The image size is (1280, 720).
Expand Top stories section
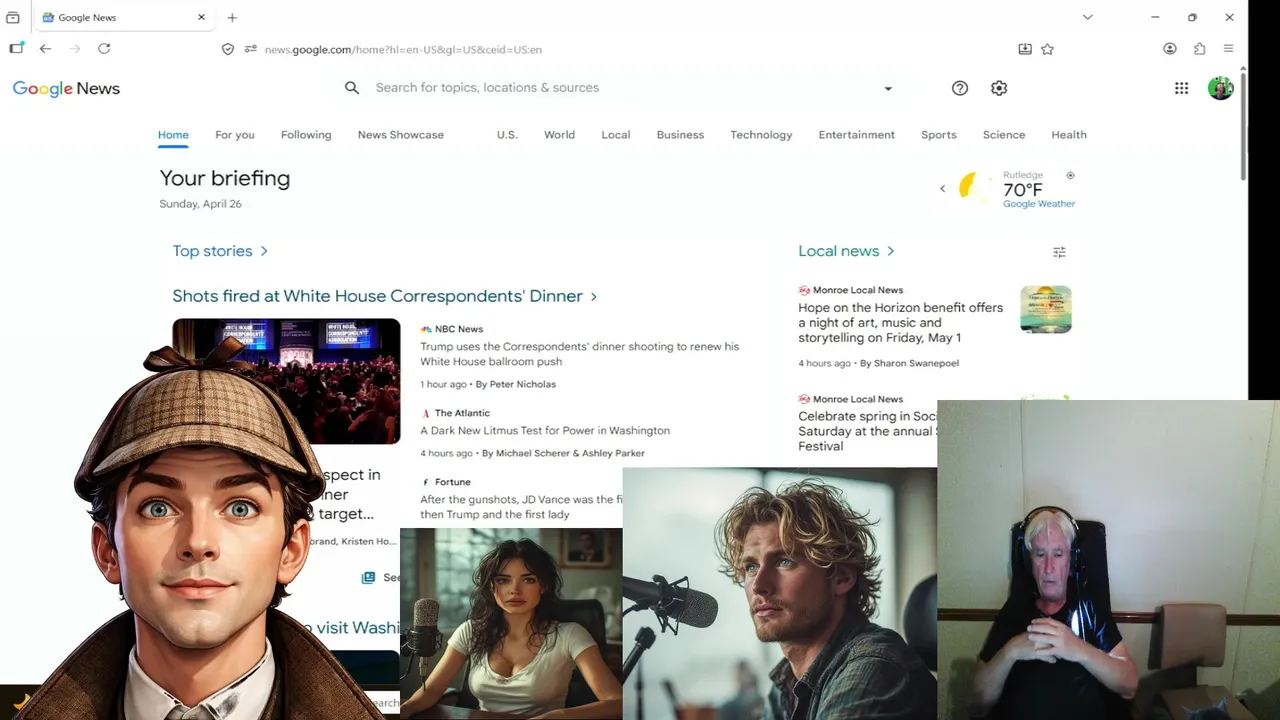pyautogui.click(x=220, y=251)
